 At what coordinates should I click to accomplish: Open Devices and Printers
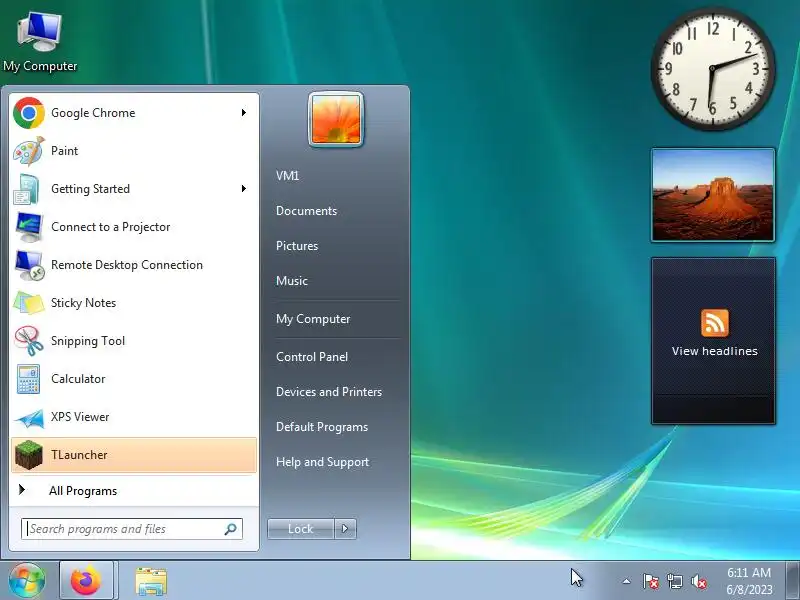tap(329, 392)
